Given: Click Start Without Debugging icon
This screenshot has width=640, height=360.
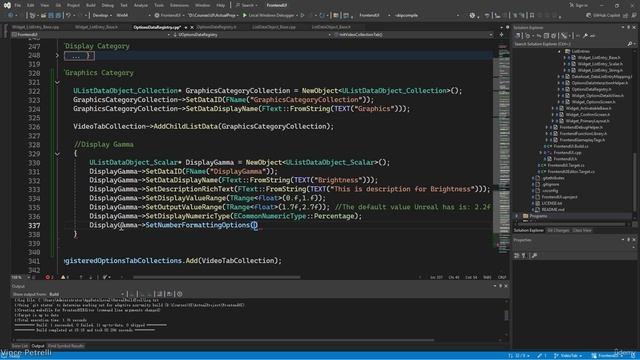Looking at the screenshot, I should coord(302,16).
